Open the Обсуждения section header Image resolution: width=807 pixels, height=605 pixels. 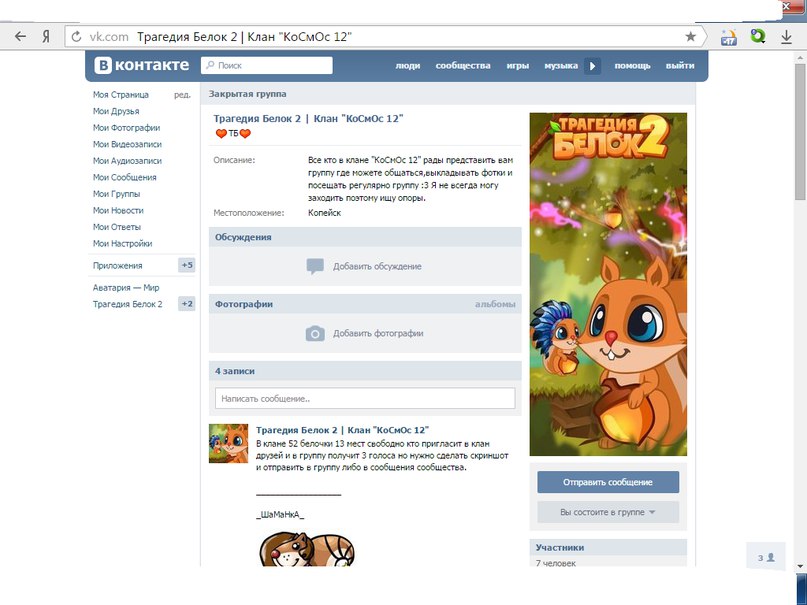pyautogui.click(x=365, y=237)
